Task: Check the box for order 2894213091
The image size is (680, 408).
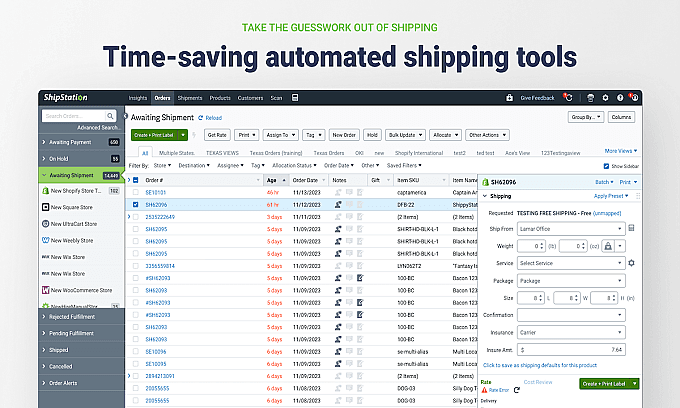Action: coord(136,376)
